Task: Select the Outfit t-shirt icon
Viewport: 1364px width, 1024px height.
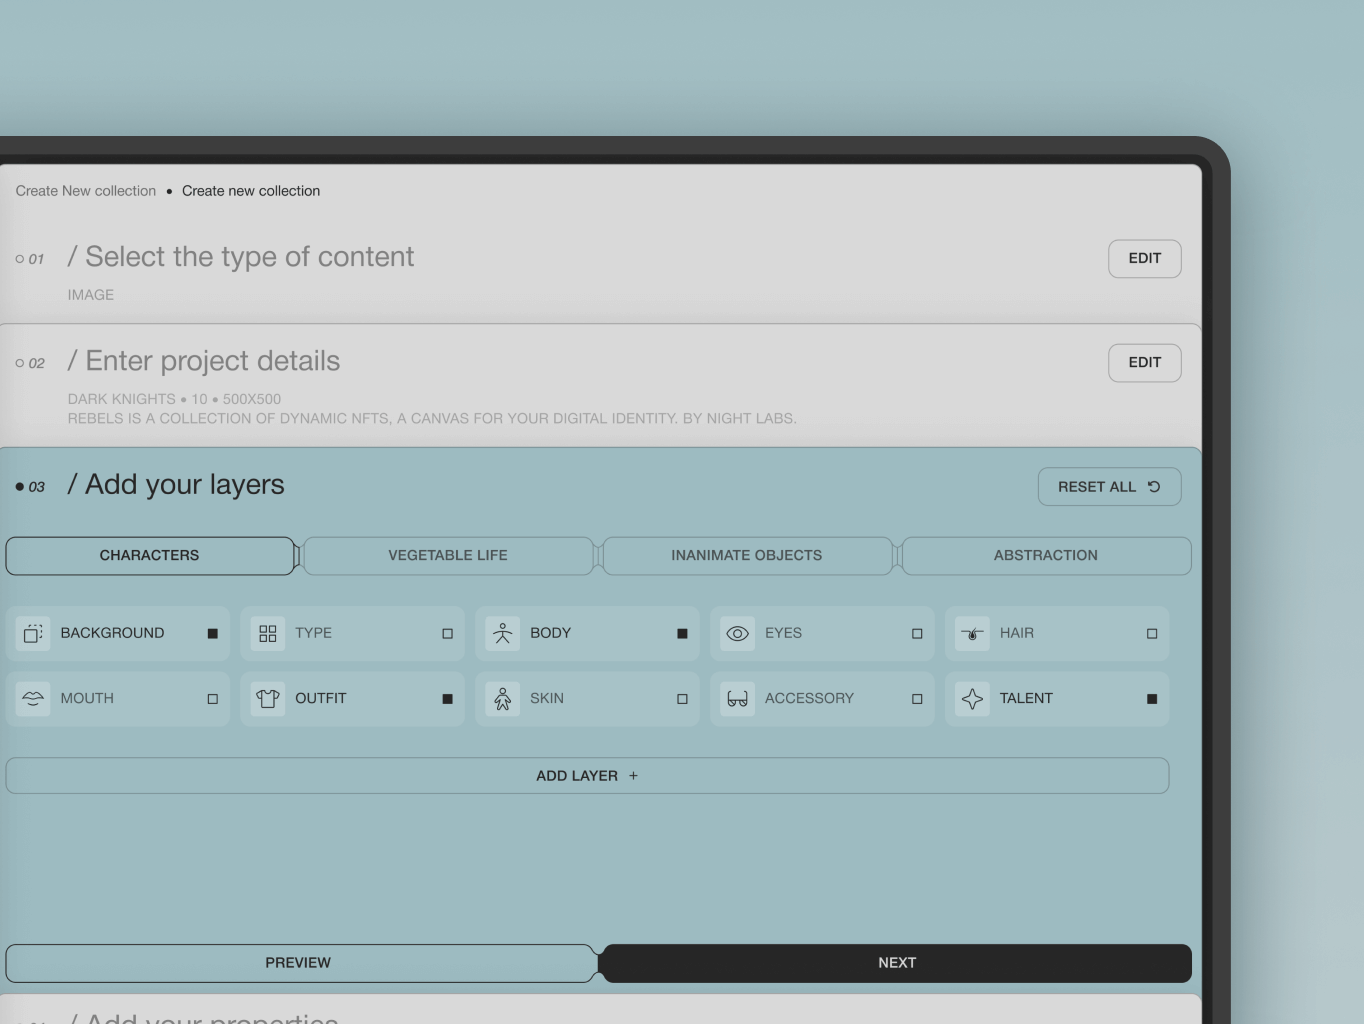Action: (x=267, y=699)
